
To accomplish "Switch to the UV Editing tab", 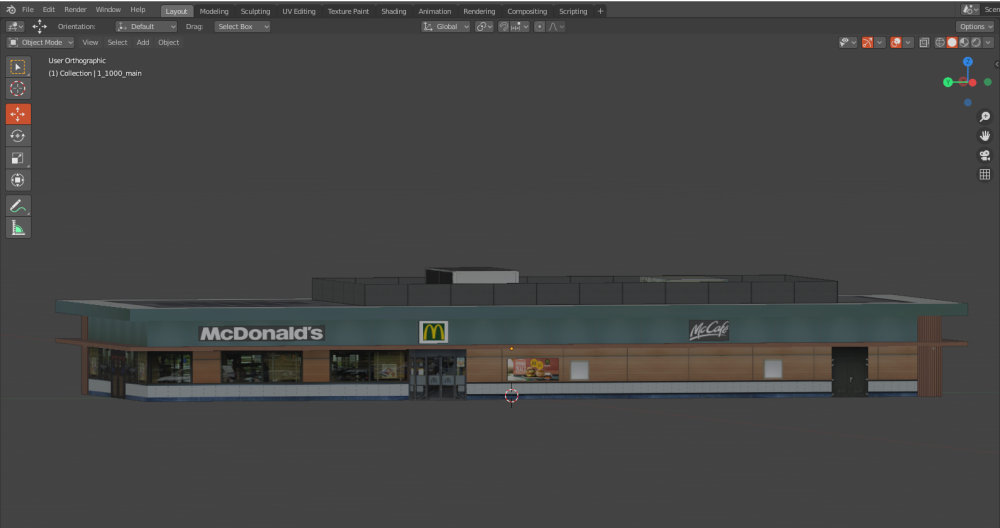I will coord(298,11).
